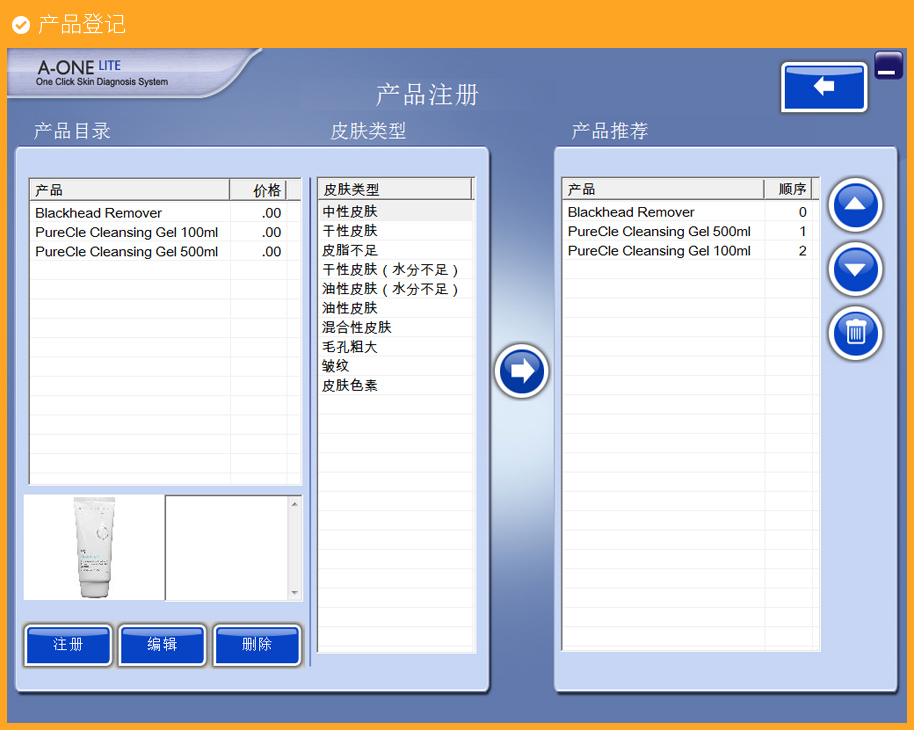Viewport: 914px width, 730px height.
Task: Minimize the window with dash icon
Action: pos(888,65)
